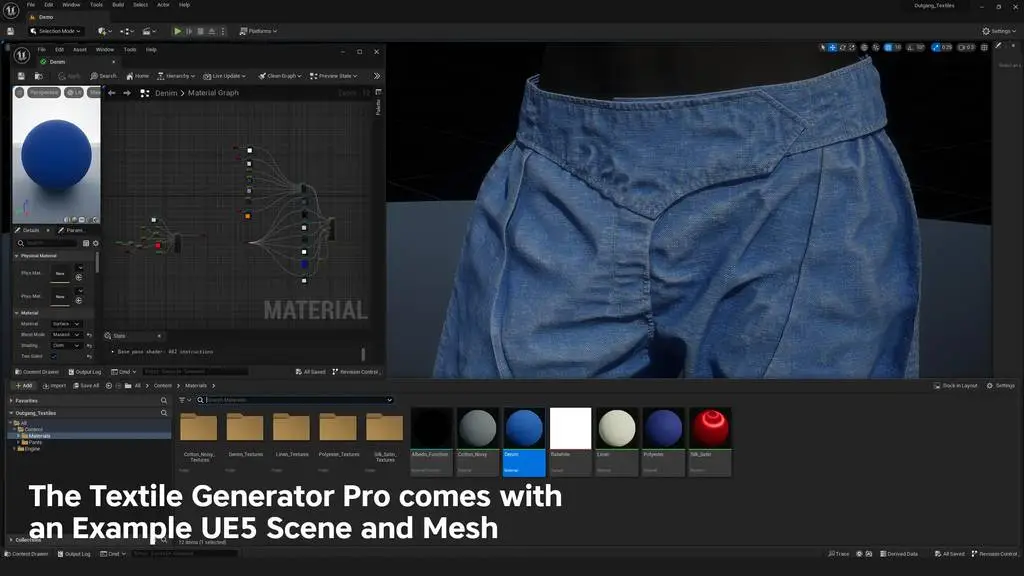The height and width of the screenshot is (576, 1024).
Task: Click the Home icon in Material Editor
Action: click(136, 76)
